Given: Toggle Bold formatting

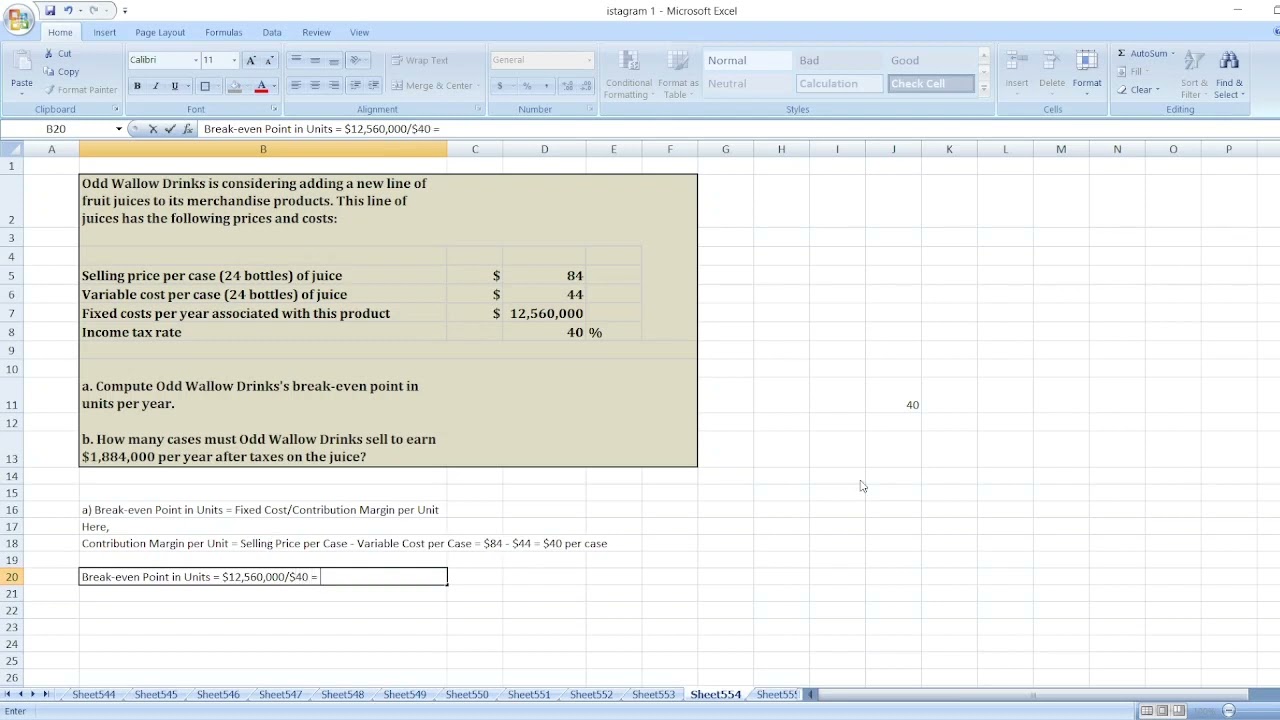Looking at the screenshot, I should 137,86.
